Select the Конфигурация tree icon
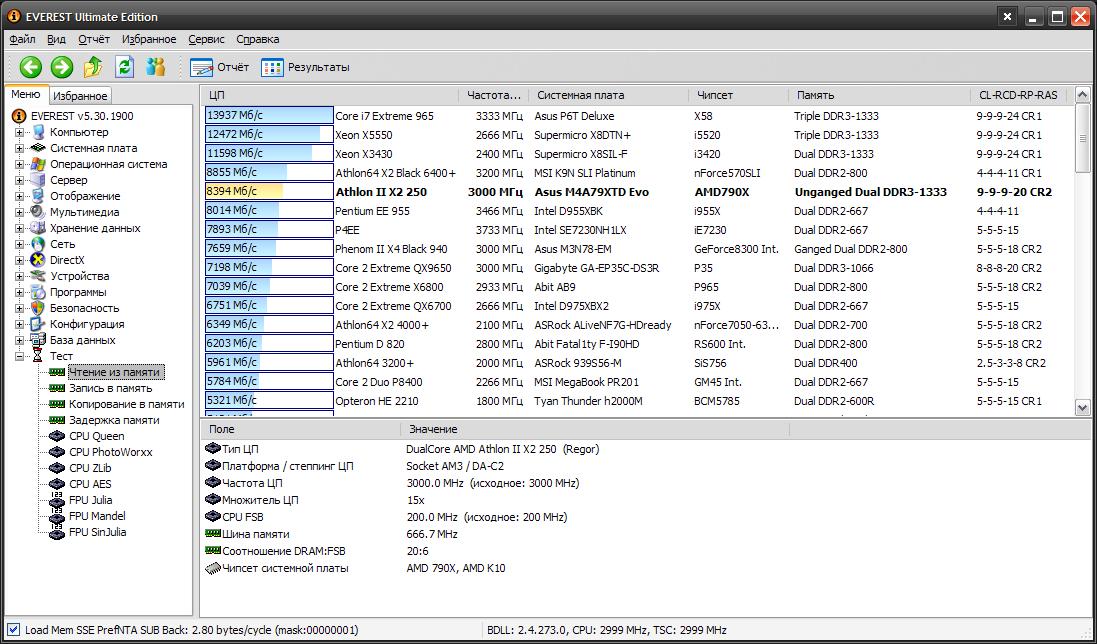This screenshot has height=644, width=1097. [x=38, y=324]
